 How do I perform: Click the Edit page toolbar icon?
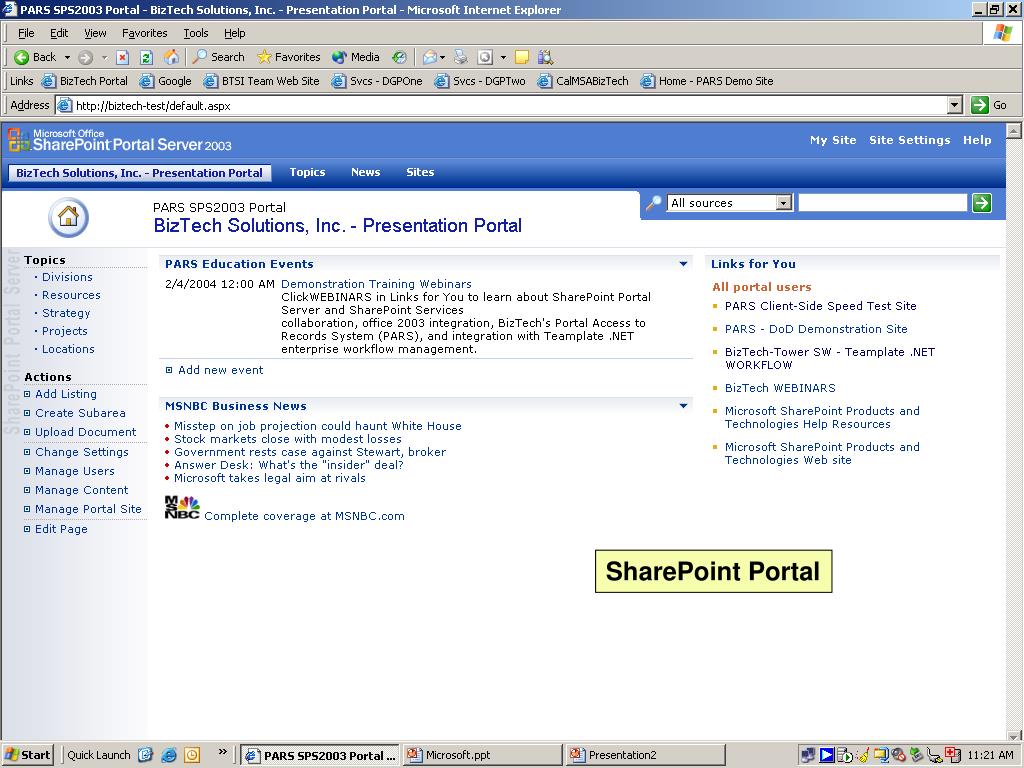tap(485, 57)
